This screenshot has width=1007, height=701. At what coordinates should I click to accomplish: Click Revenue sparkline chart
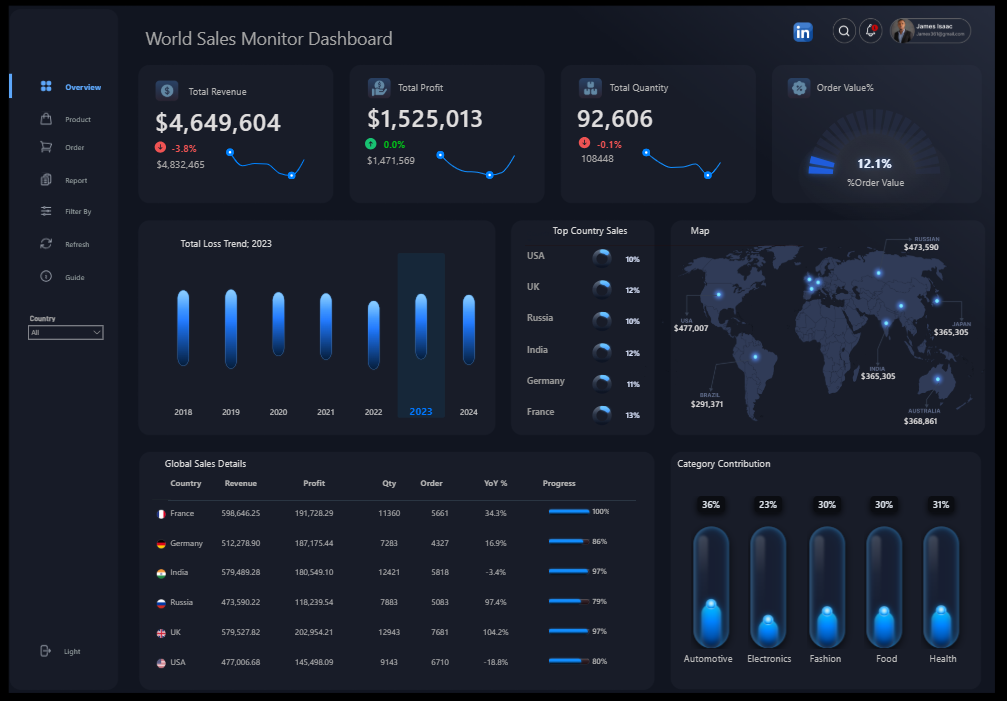click(267, 164)
